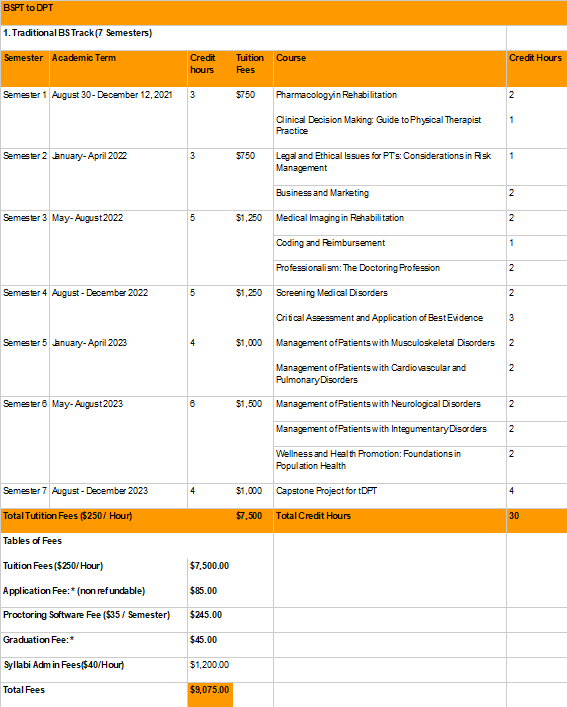Select the 'Semester 4' row label
Screen dimensions: 567x707
click(25, 293)
